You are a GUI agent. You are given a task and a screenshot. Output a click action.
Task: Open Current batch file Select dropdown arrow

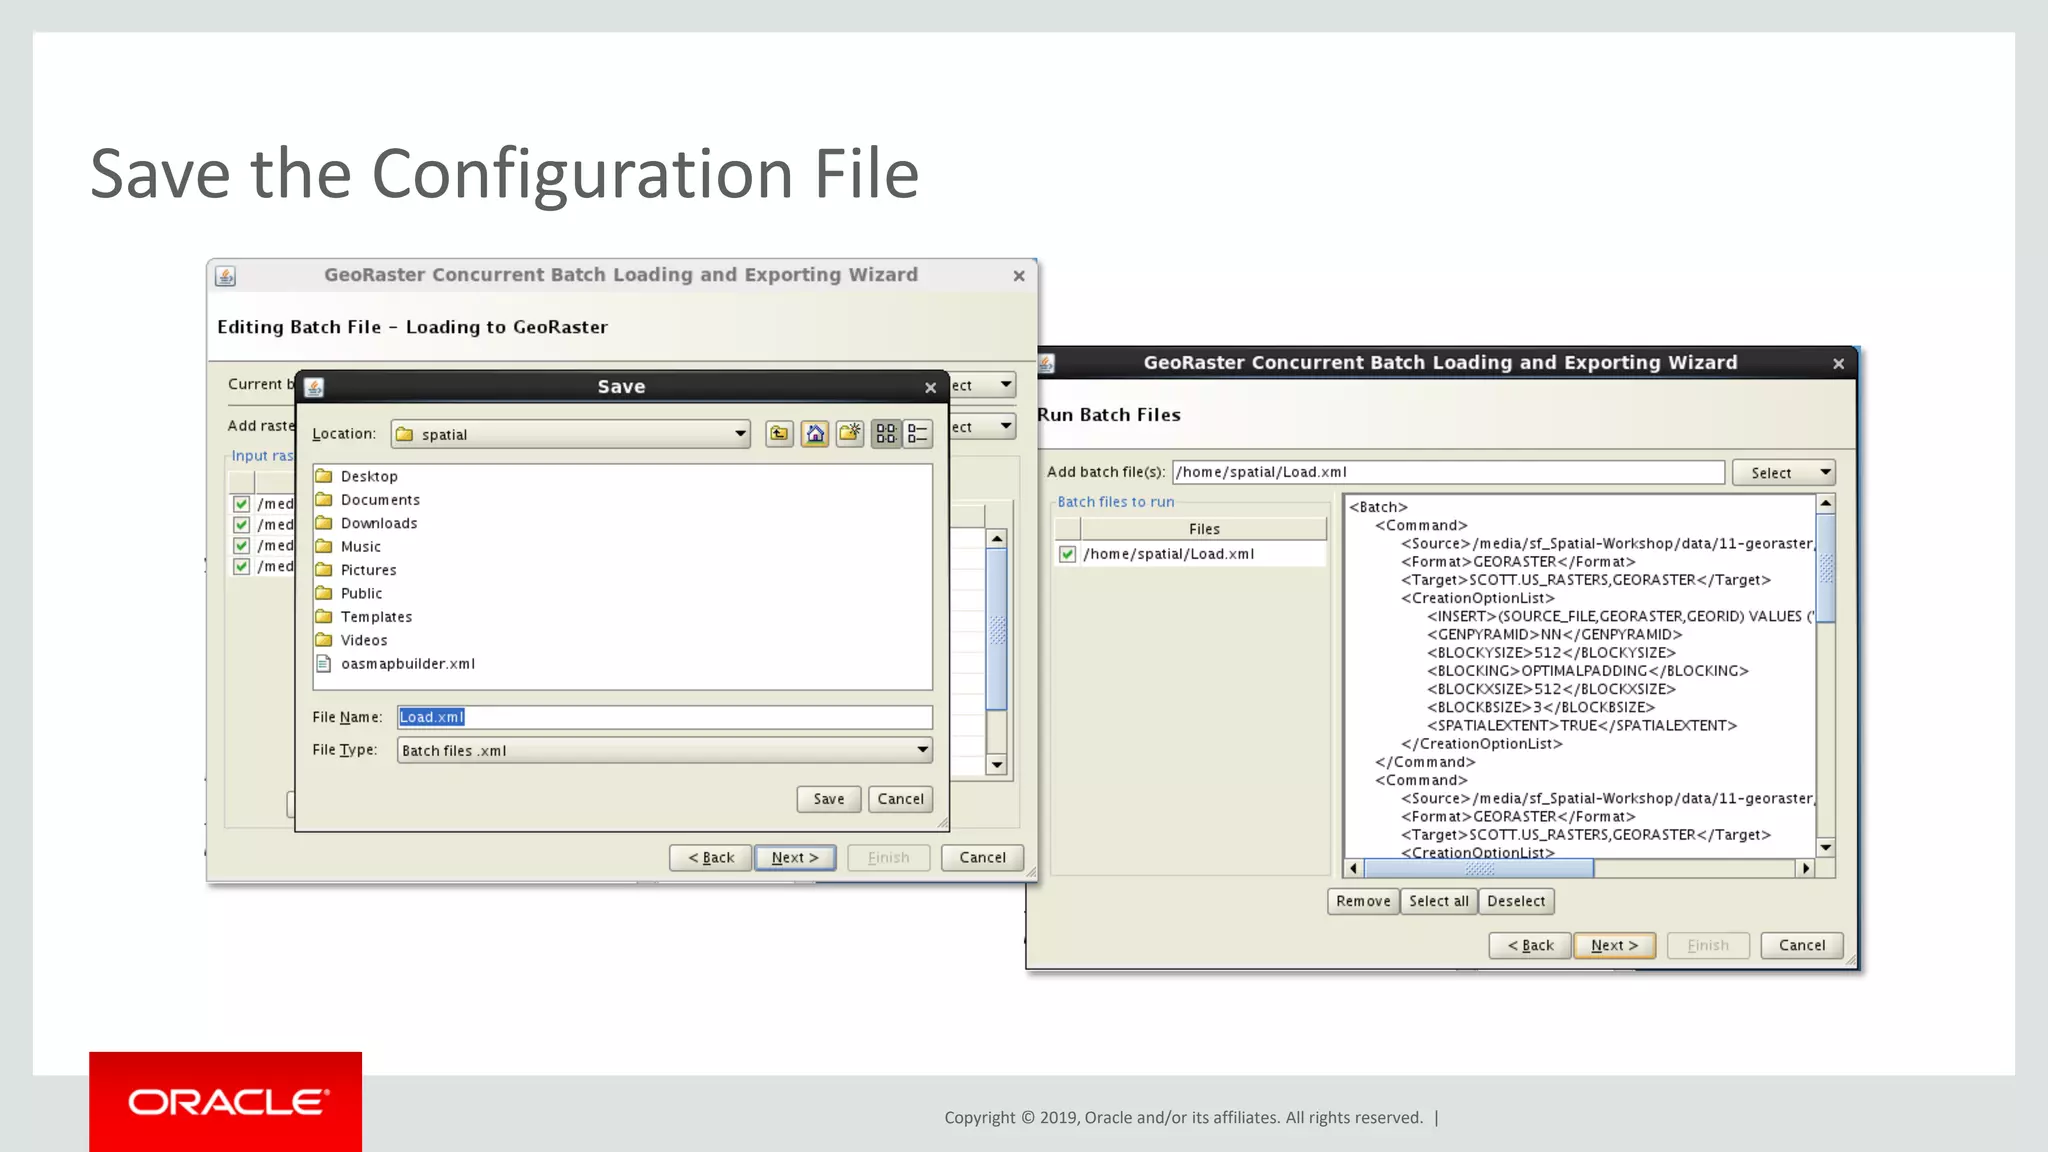click(1006, 384)
